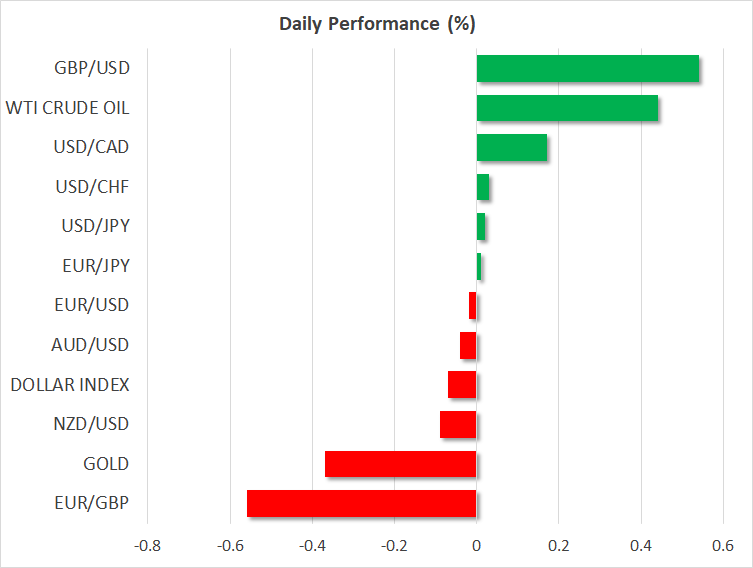Click the red EUR/GBP bar
The width and height of the screenshot is (753, 568).
coord(361,503)
